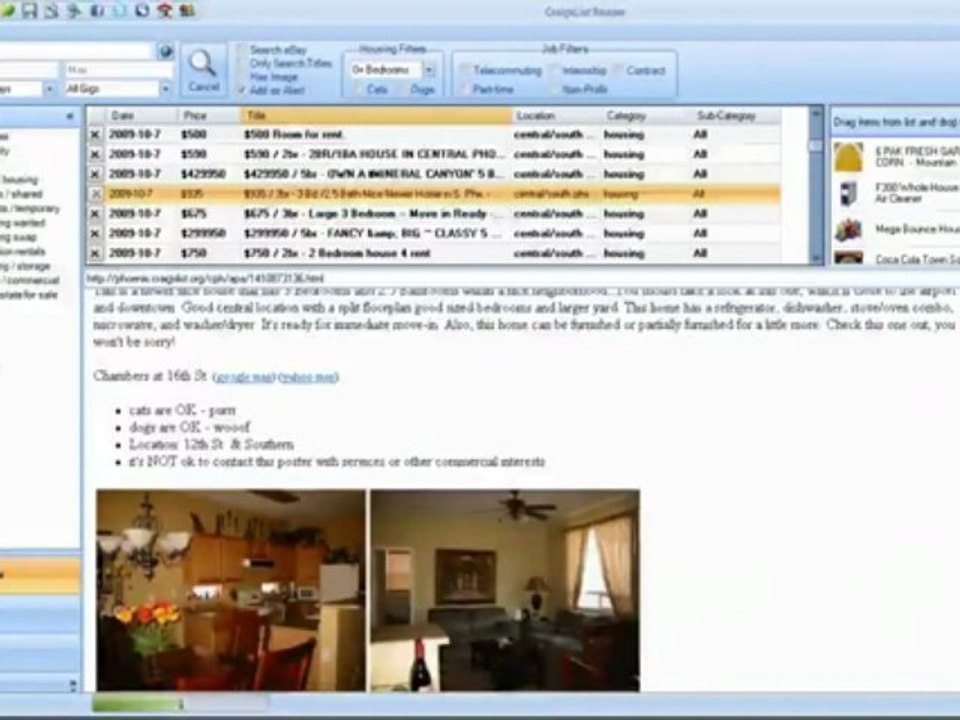960x720 pixels.
Task: Open the kitchen photo in the listing
Action: tap(231, 590)
